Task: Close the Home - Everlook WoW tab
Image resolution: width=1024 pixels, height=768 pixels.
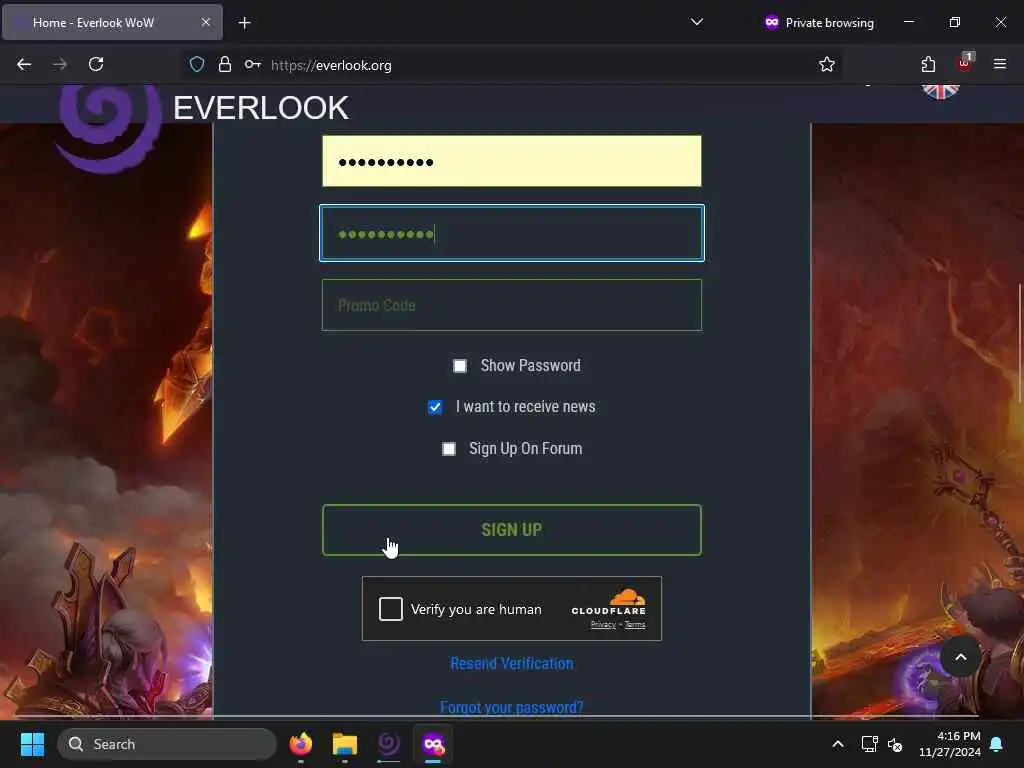Action: 206,22
